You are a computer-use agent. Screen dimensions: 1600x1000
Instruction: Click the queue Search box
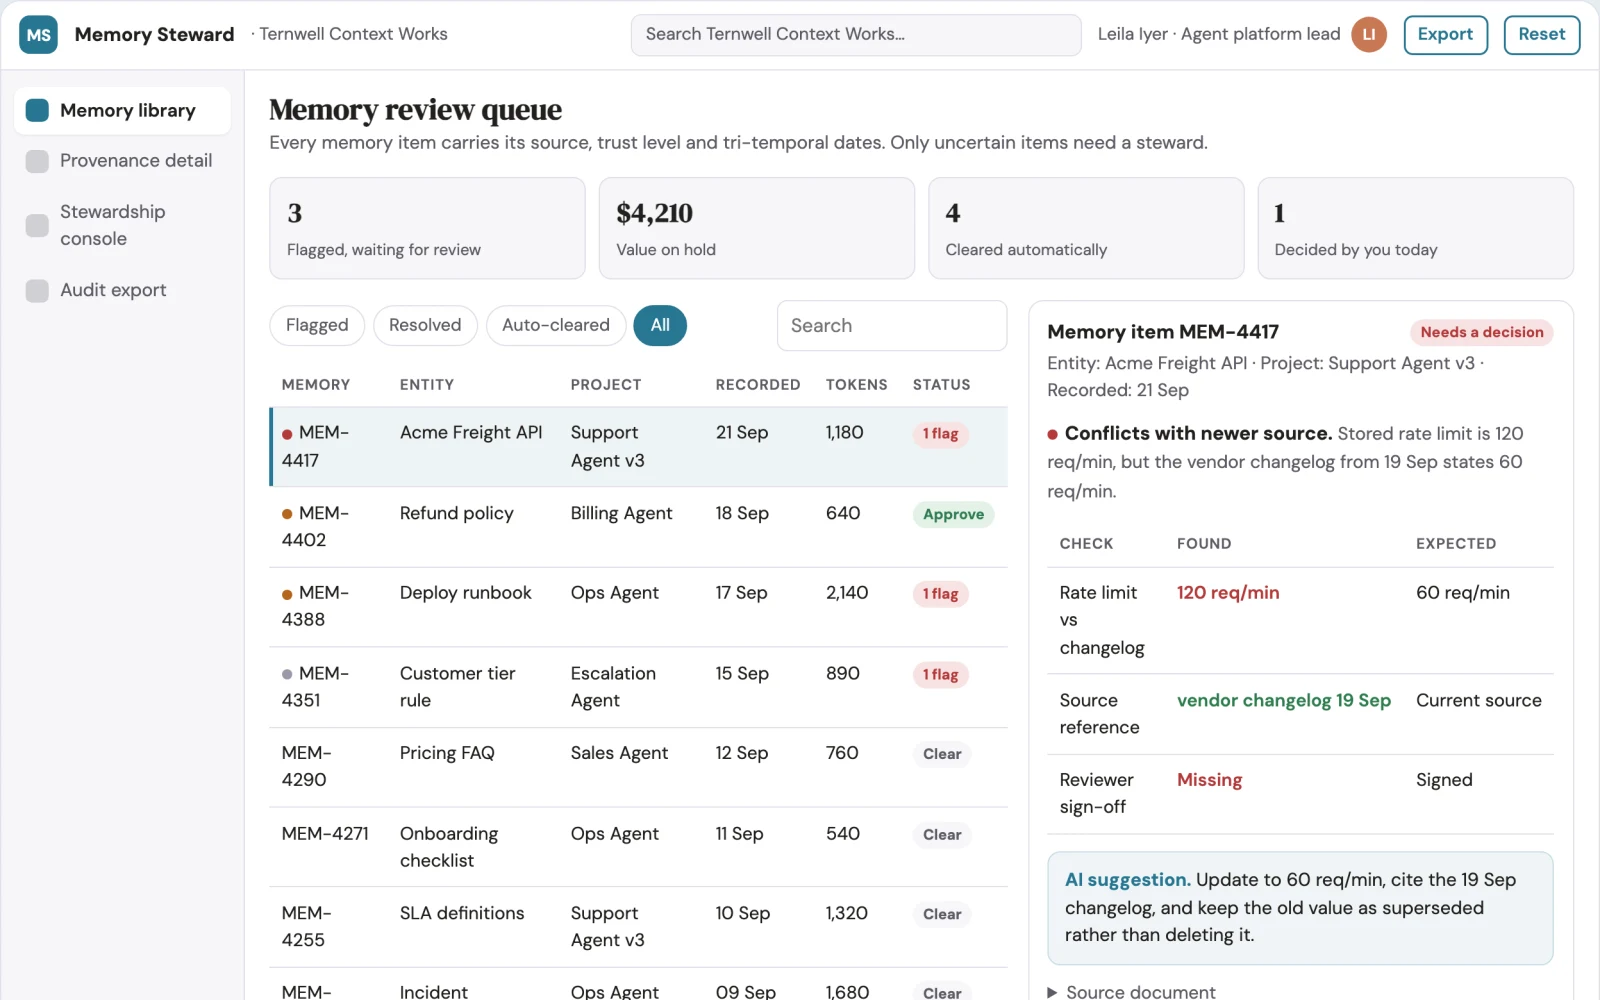(x=892, y=326)
